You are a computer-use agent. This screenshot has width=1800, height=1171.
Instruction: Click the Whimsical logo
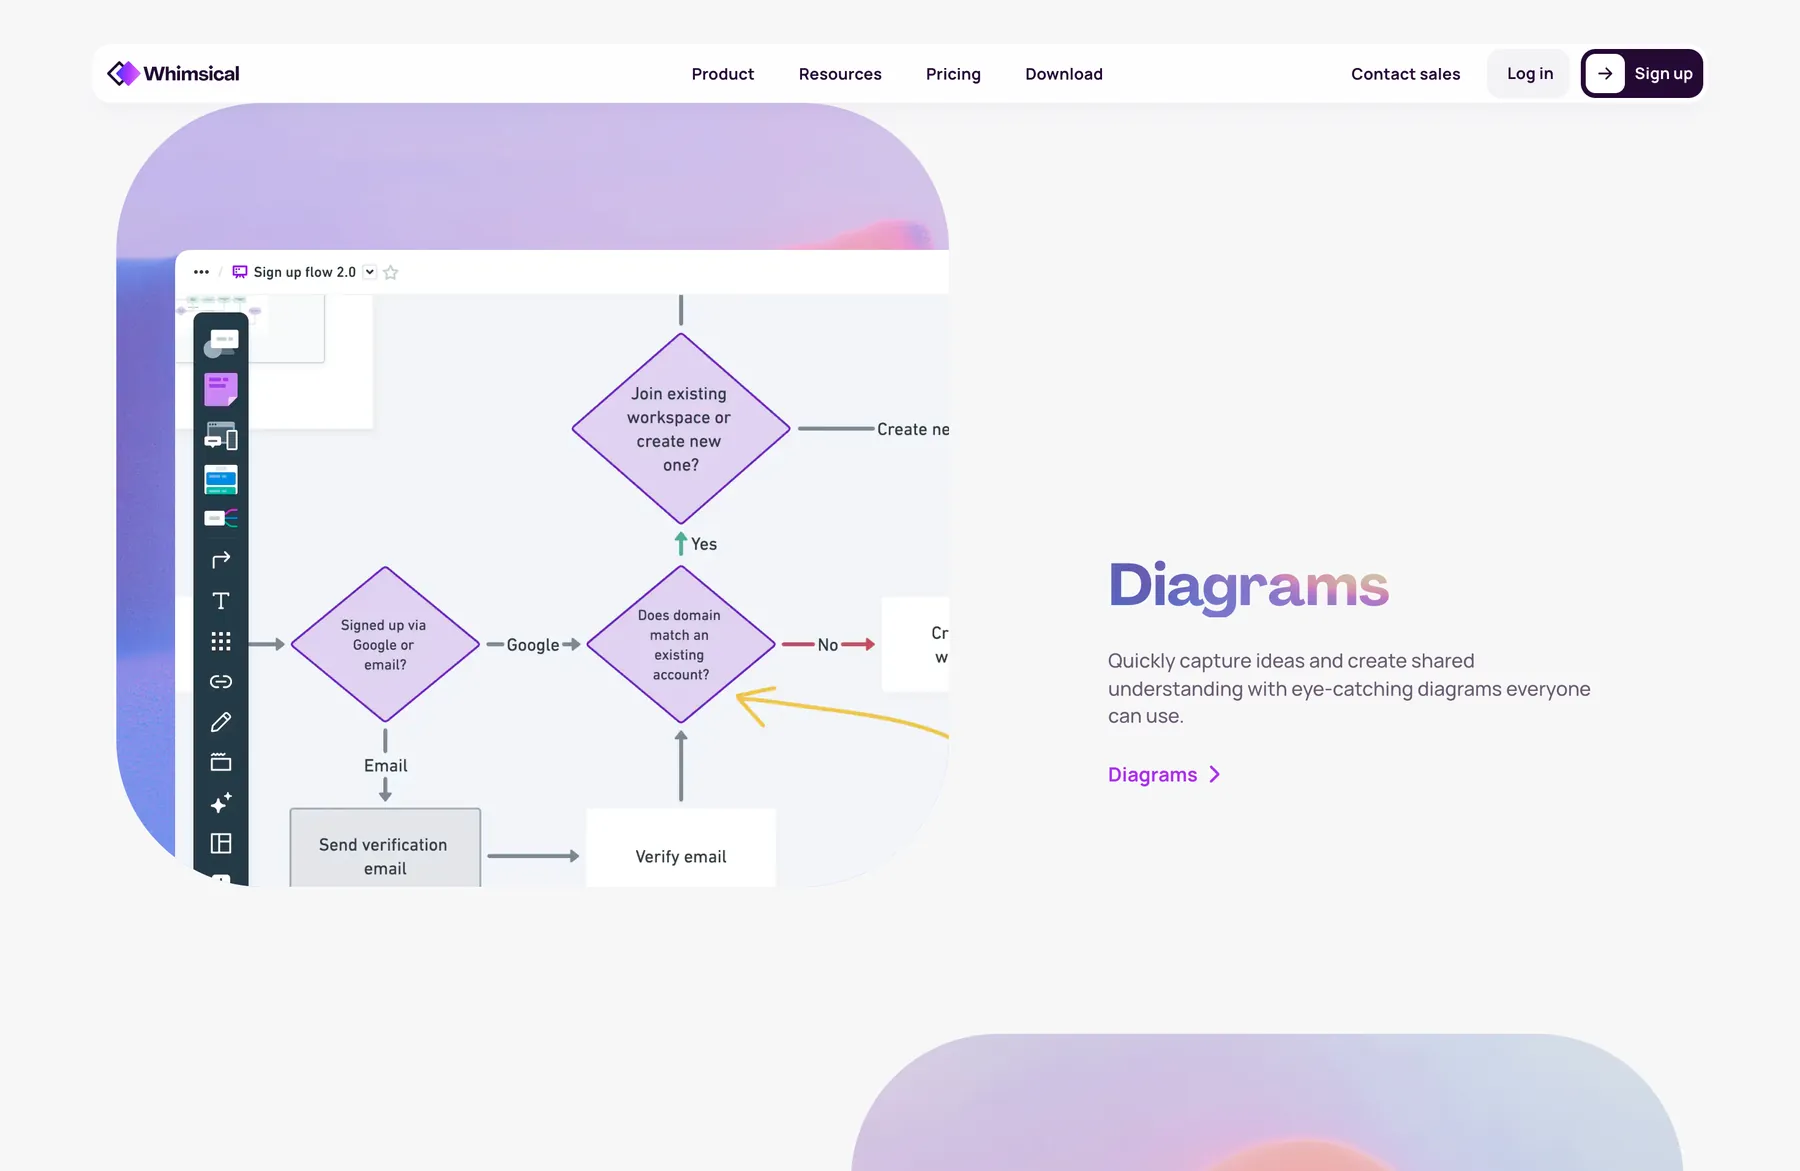tap(173, 73)
